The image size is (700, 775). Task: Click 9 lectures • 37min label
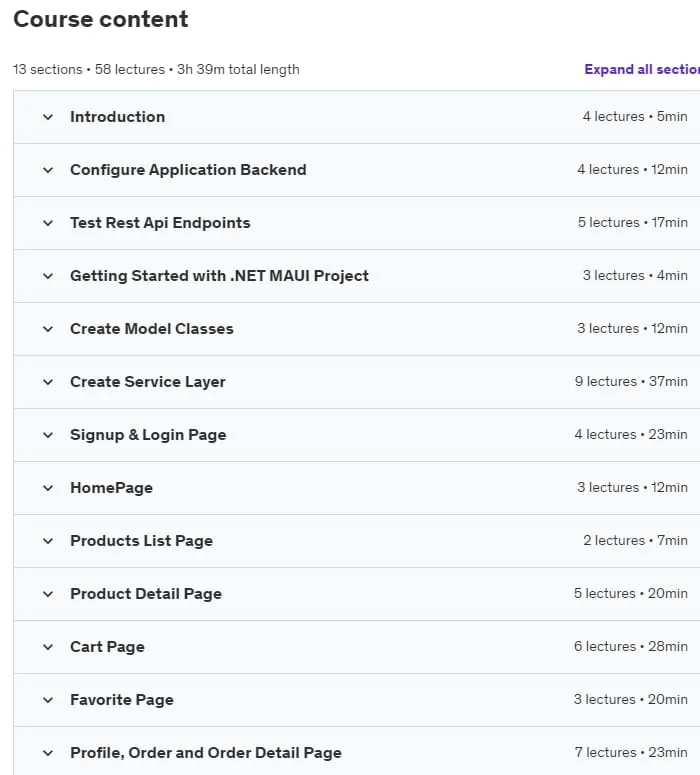click(x=631, y=382)
